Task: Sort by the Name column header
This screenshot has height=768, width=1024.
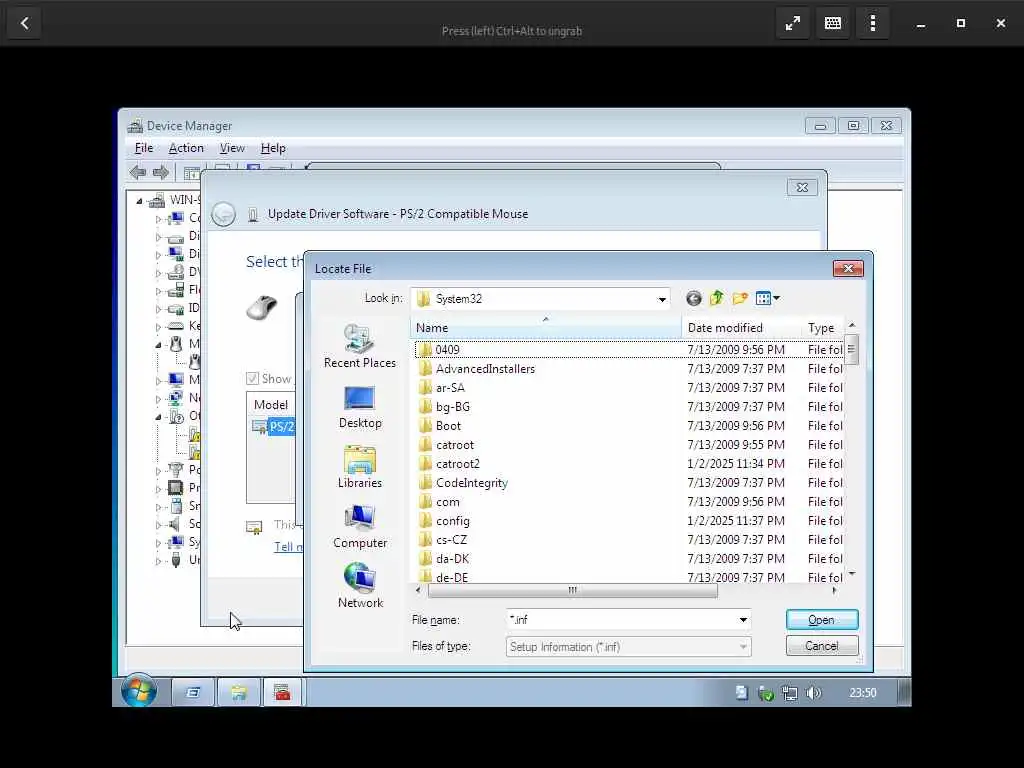Action: click(x=545, y=327)
